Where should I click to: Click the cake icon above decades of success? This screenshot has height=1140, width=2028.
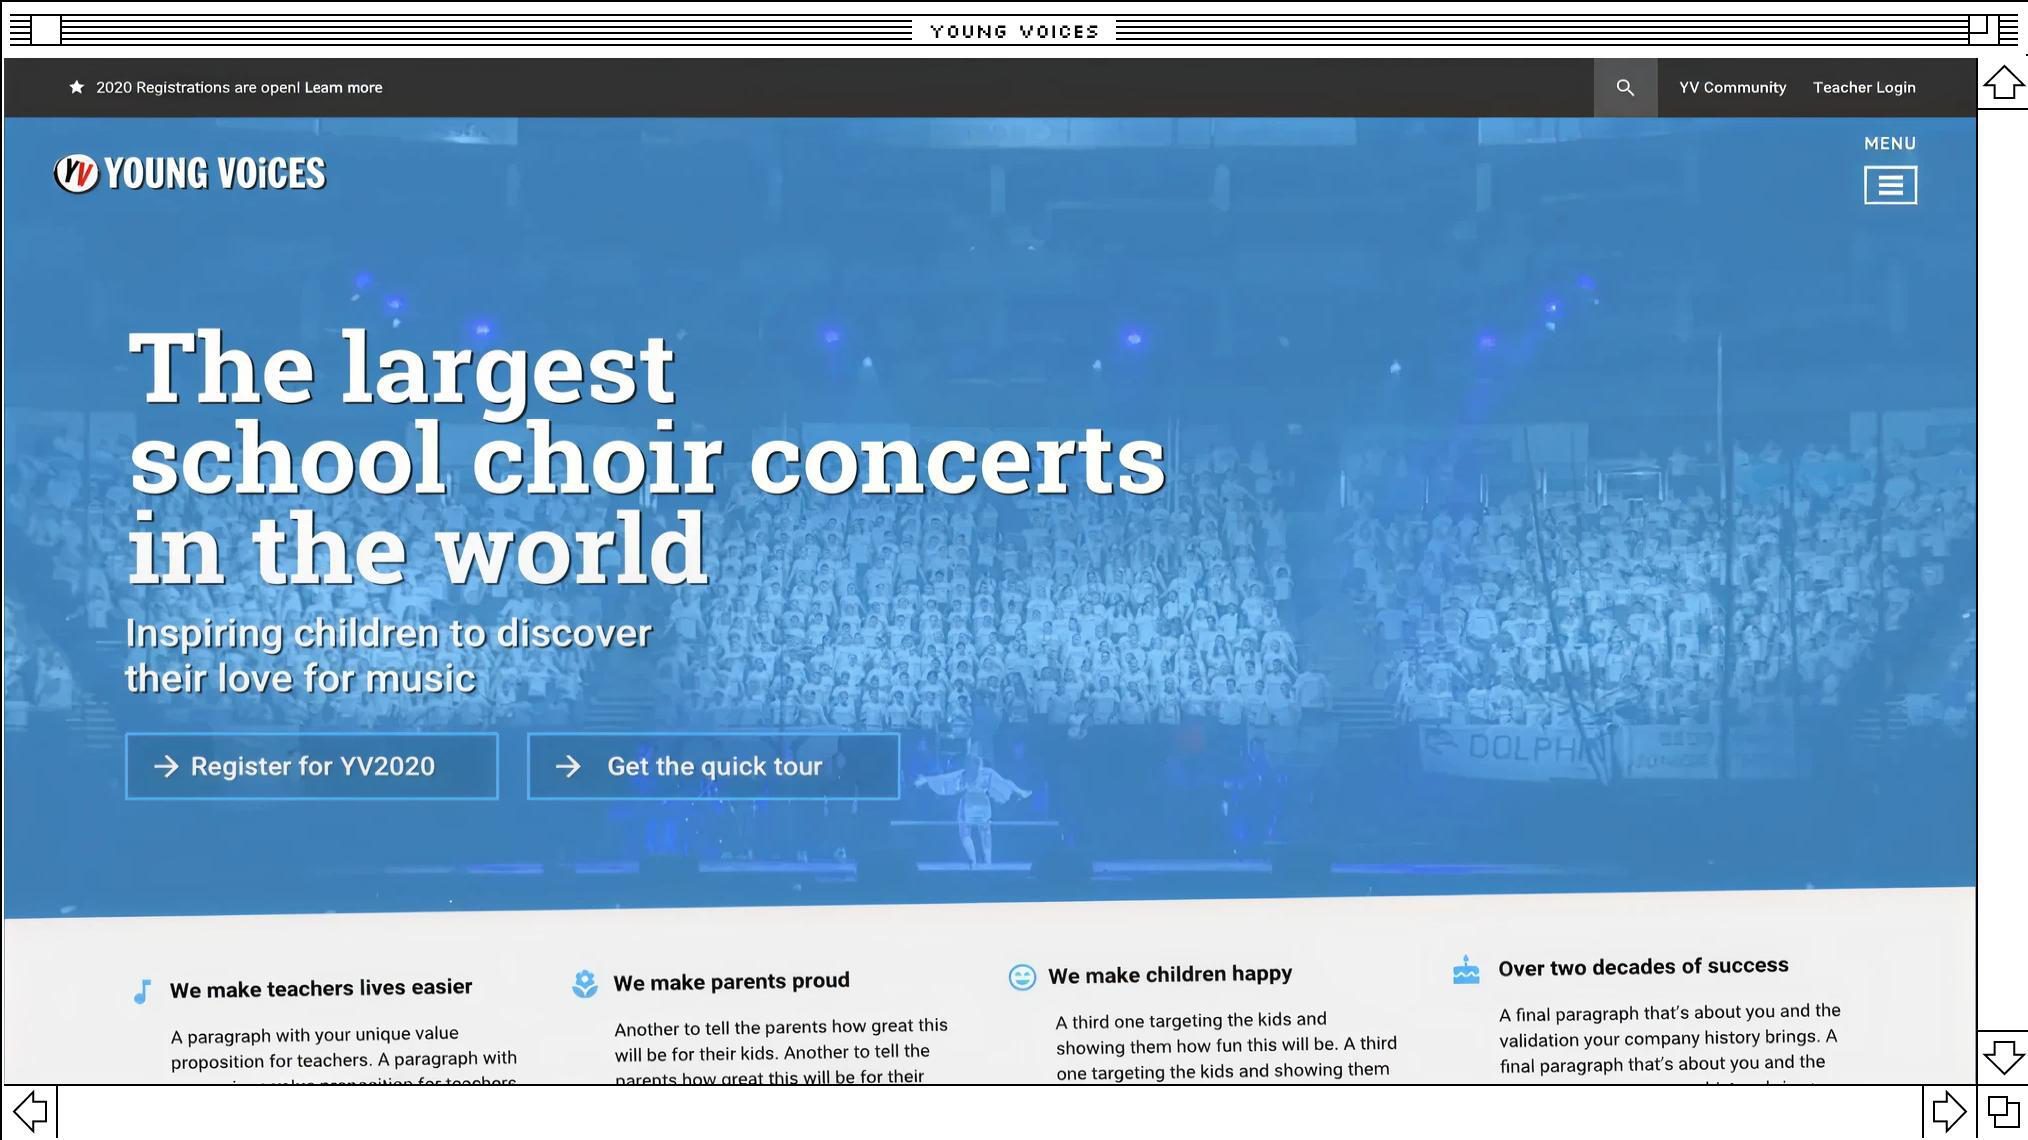(1466, 970)
